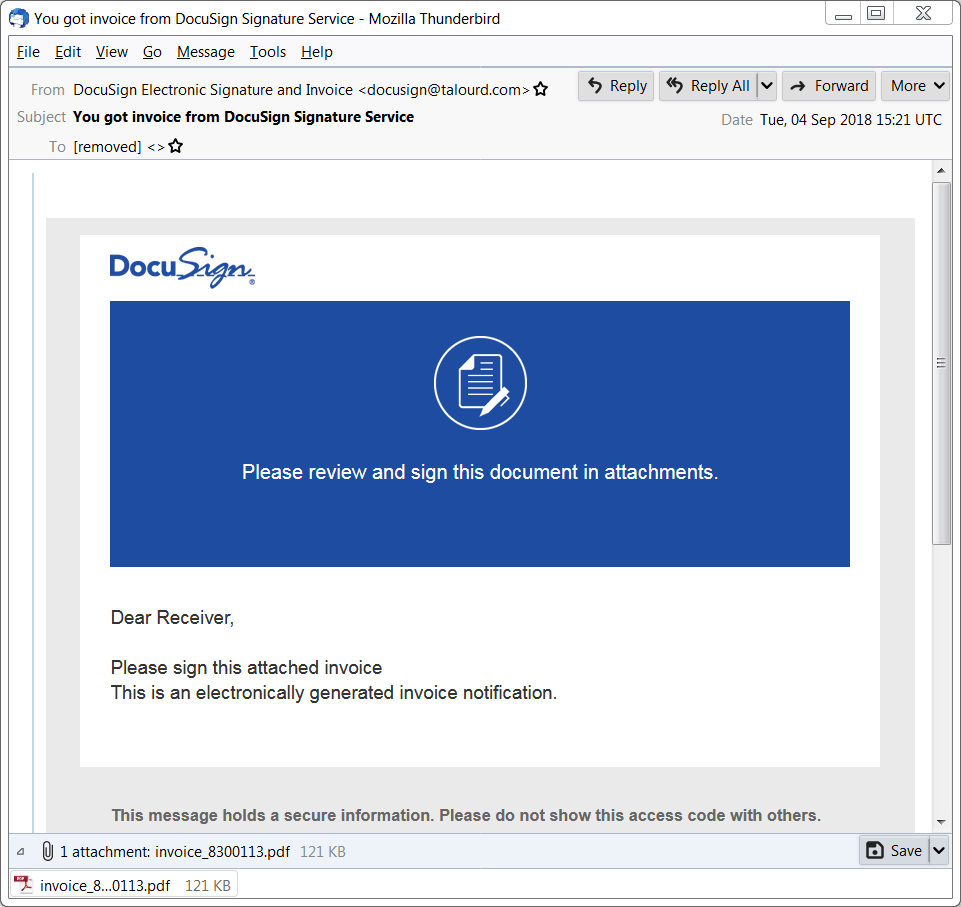Open the Go menu
Image resolution: width=961 pixels, height=907 pixels.
[x=152, y=52]
